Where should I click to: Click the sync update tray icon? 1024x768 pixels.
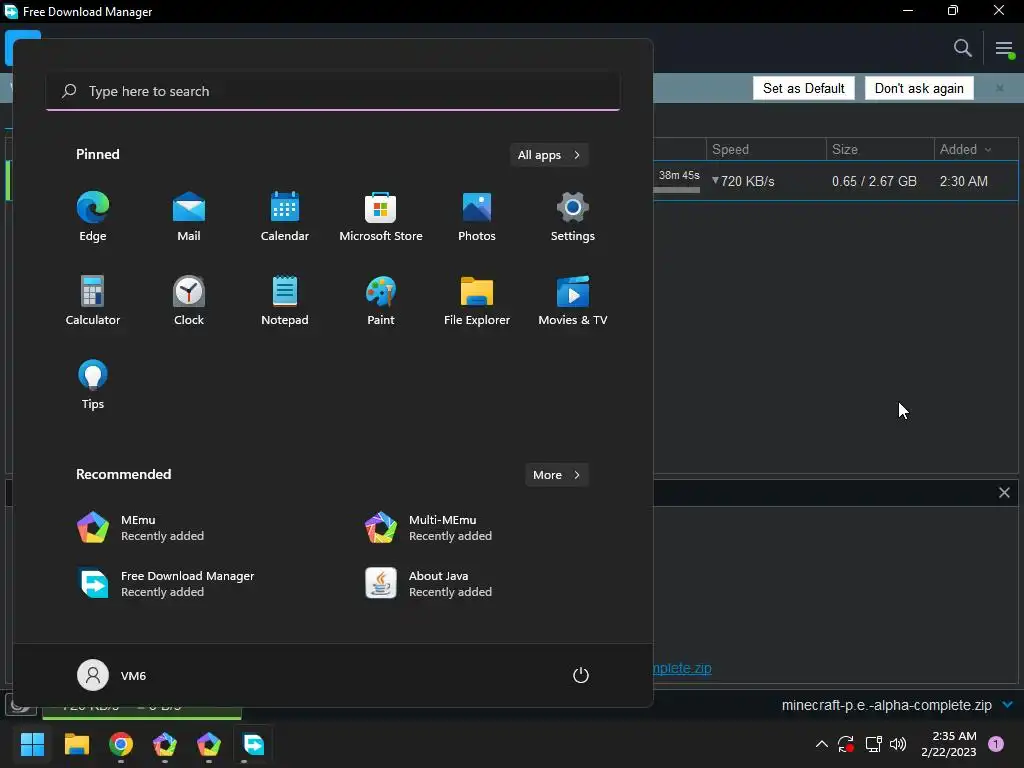point(846,744)
